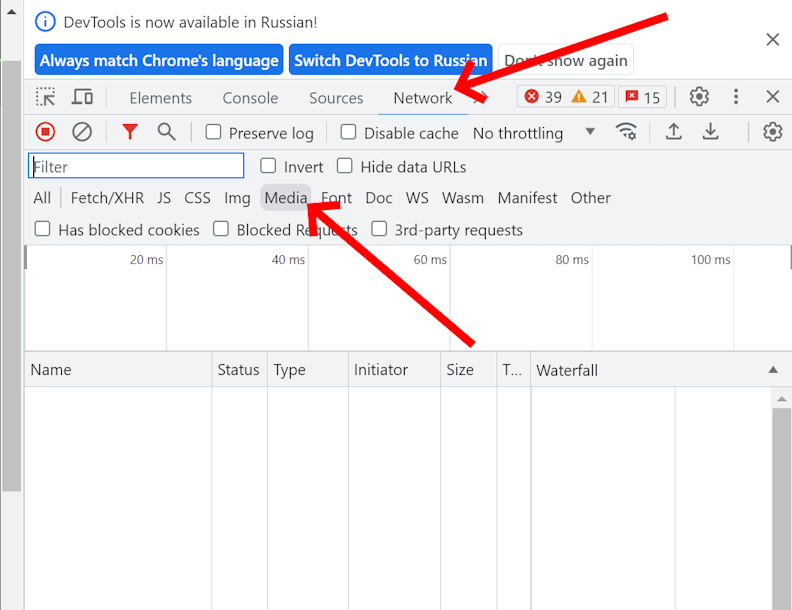Filter by JS requests
Screen dimensions: 792x610
(x=164, y=197)
